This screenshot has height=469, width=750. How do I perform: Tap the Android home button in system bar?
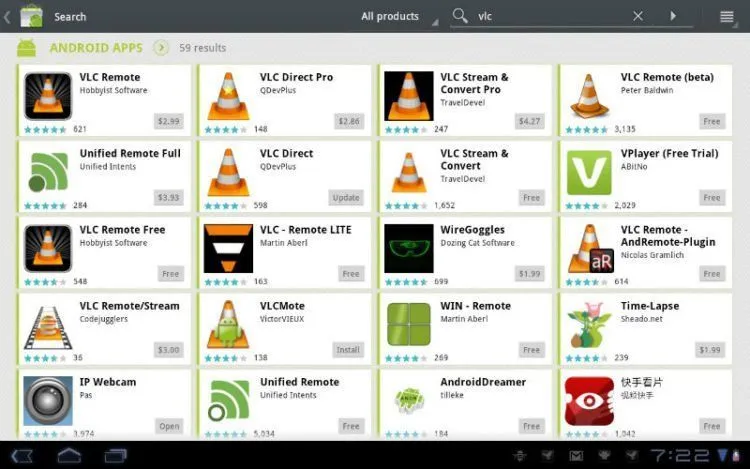tap(69, 456)
